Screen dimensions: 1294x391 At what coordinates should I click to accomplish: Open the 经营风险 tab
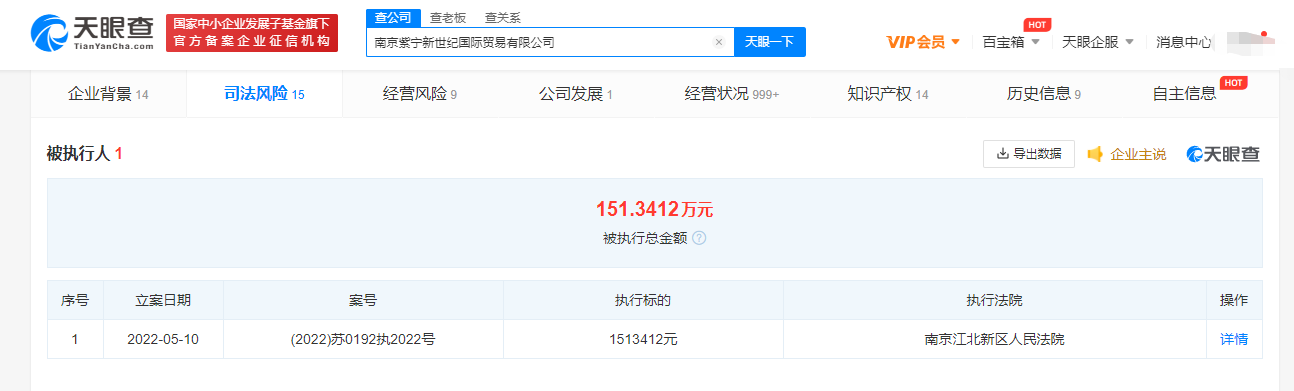420,94
